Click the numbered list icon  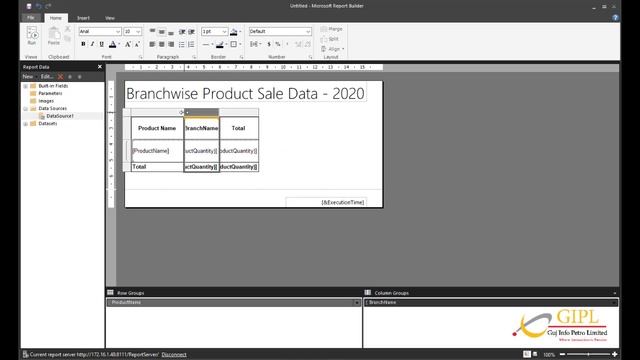tap(191, 44)
